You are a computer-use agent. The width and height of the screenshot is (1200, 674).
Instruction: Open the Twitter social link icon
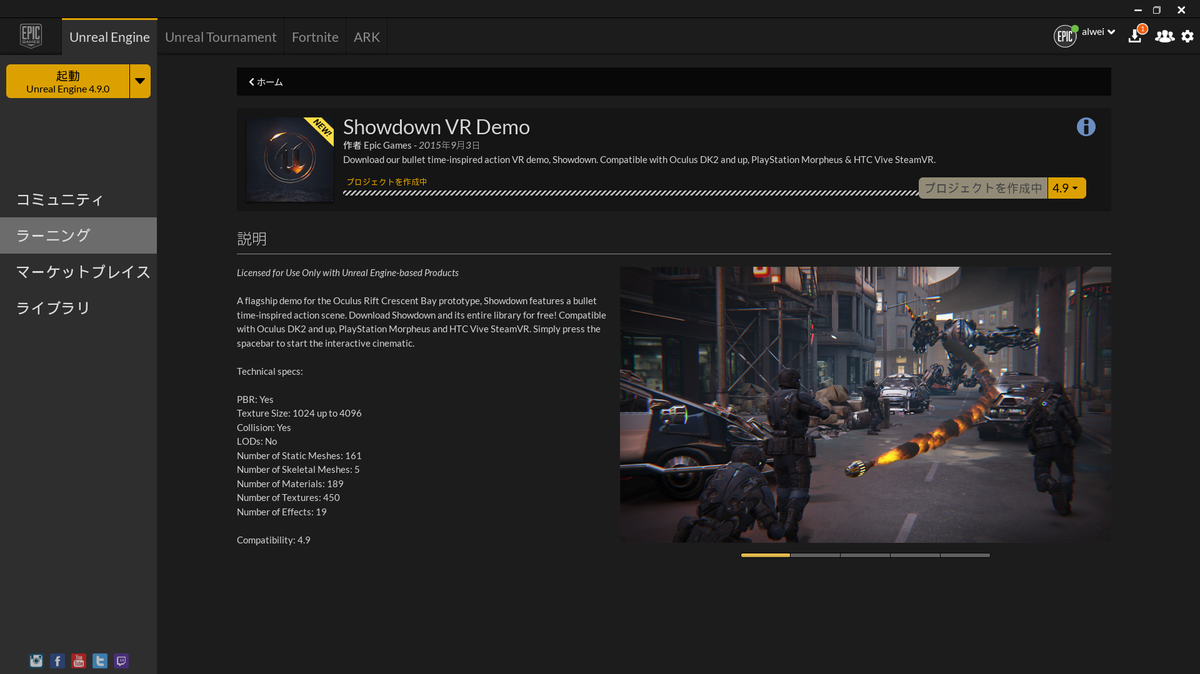click(100, 661)
